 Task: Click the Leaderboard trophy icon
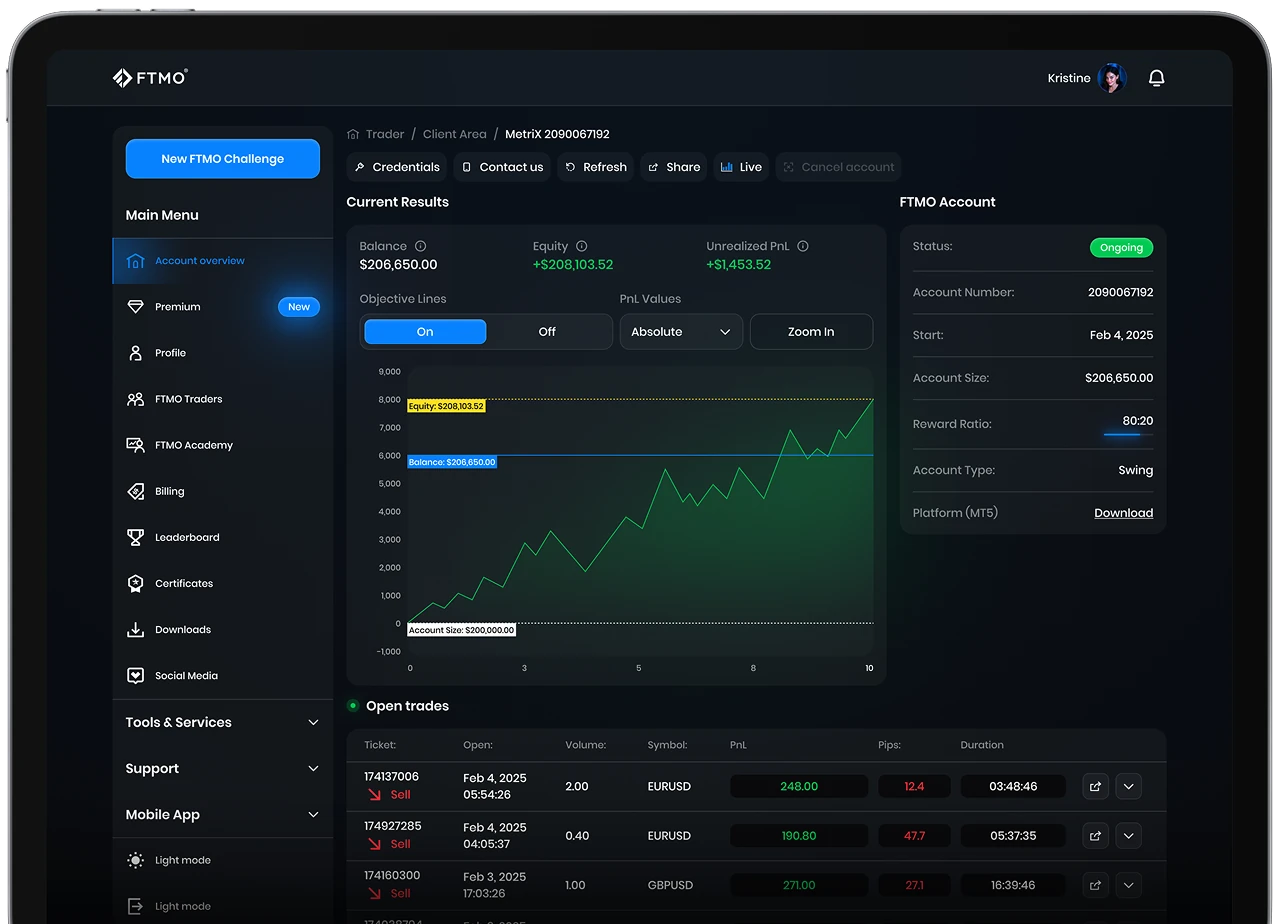click(136, 538)
